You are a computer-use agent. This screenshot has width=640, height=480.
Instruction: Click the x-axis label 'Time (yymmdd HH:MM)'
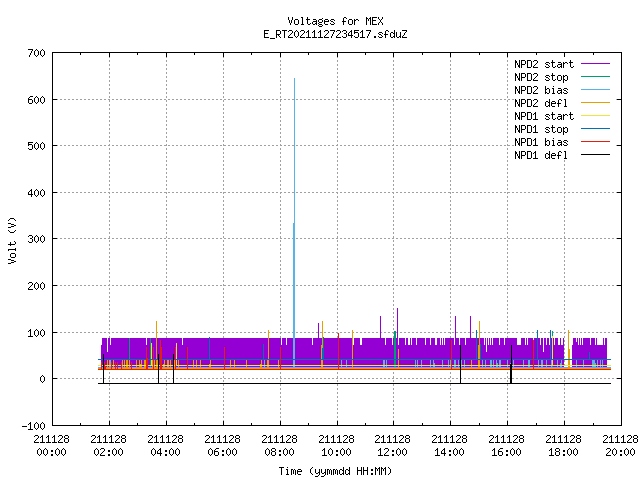(335, 471)
